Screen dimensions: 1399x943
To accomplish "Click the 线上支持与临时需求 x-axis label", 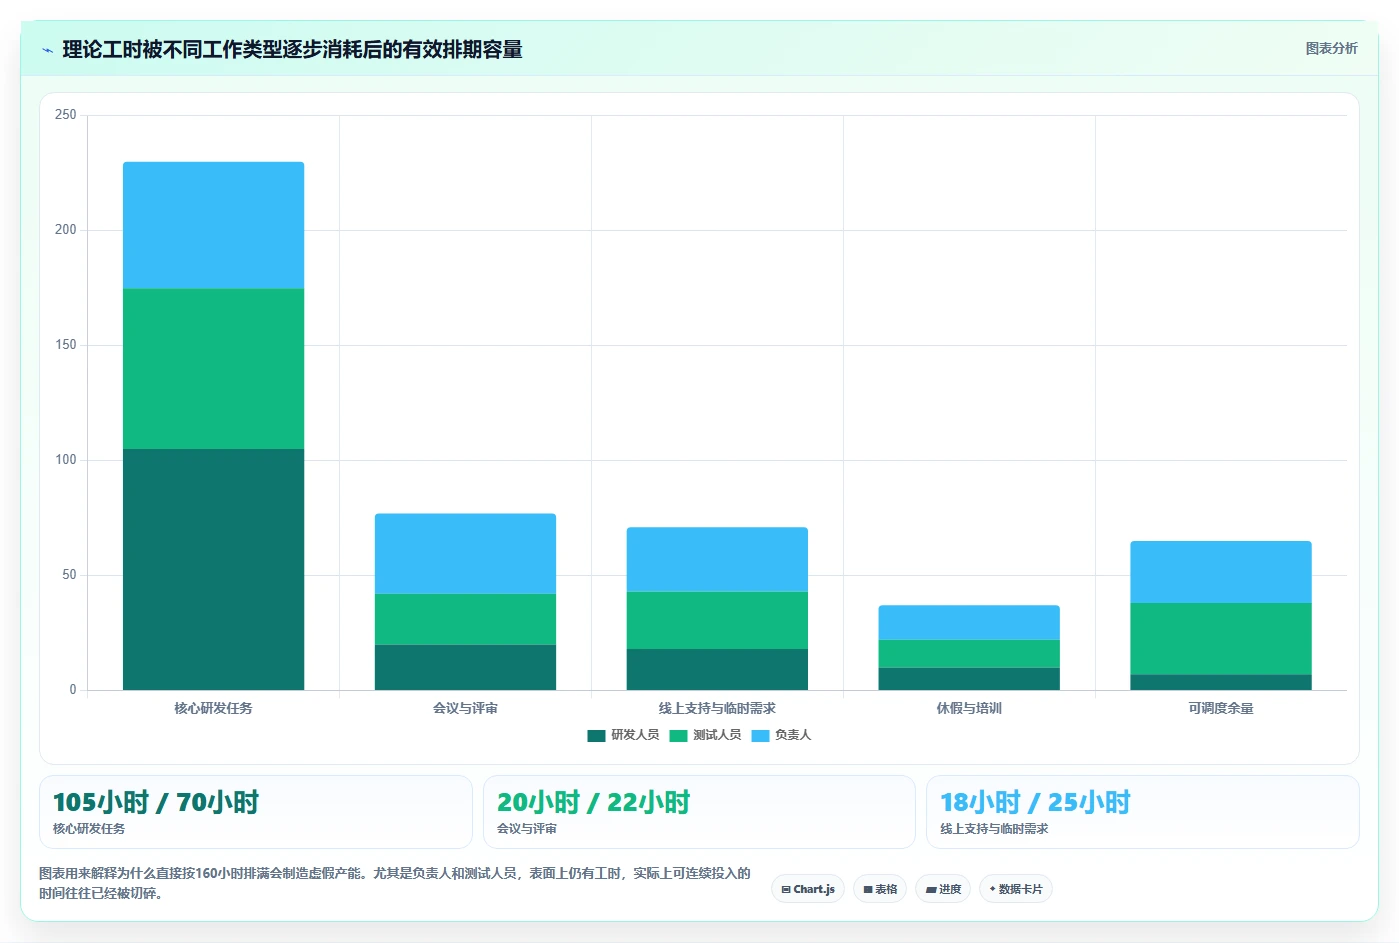I will [717, 708].
